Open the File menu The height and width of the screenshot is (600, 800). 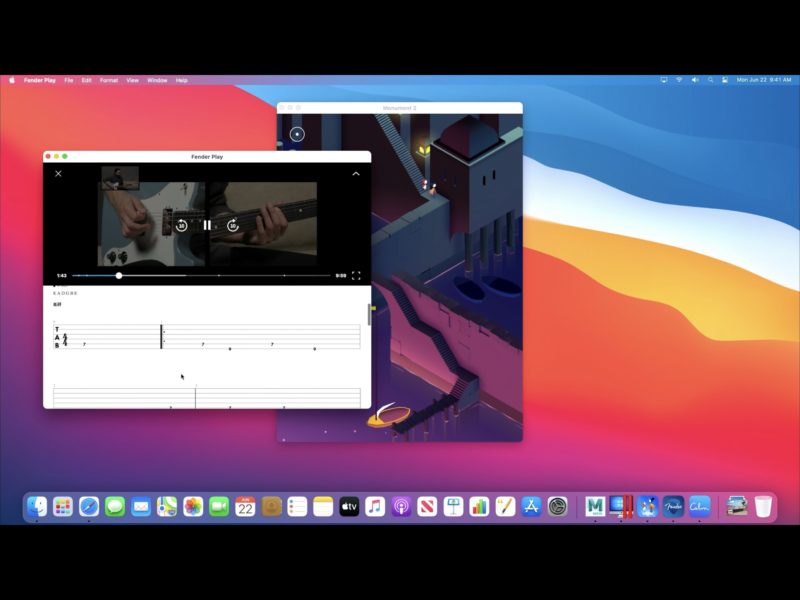tap(69, 80)
